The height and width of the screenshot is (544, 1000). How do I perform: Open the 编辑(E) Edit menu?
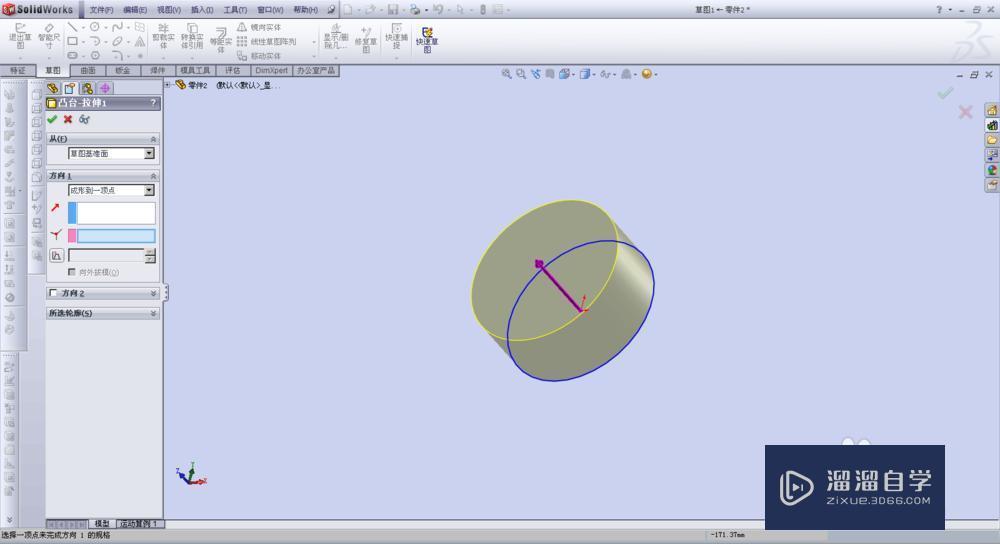click(x=135, y=10)
